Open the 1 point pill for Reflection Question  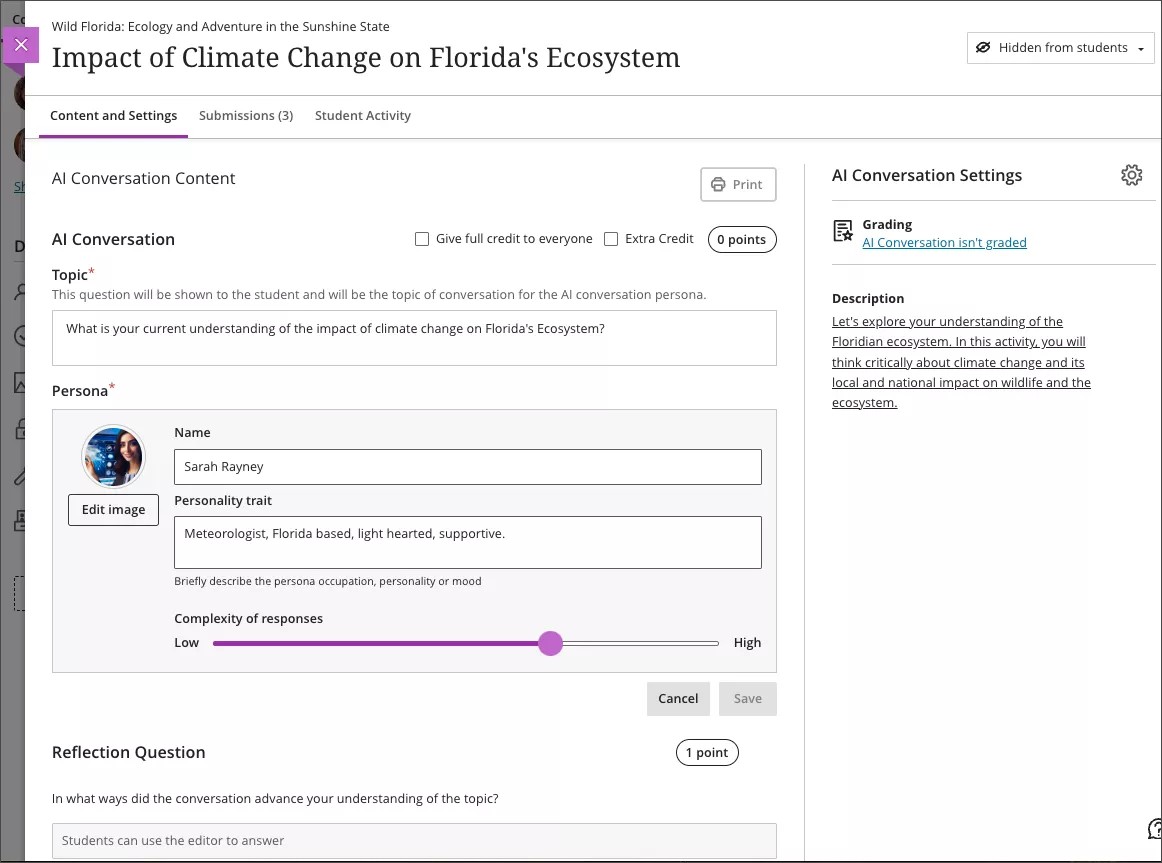pyautogui.click(x=707, y=752)
